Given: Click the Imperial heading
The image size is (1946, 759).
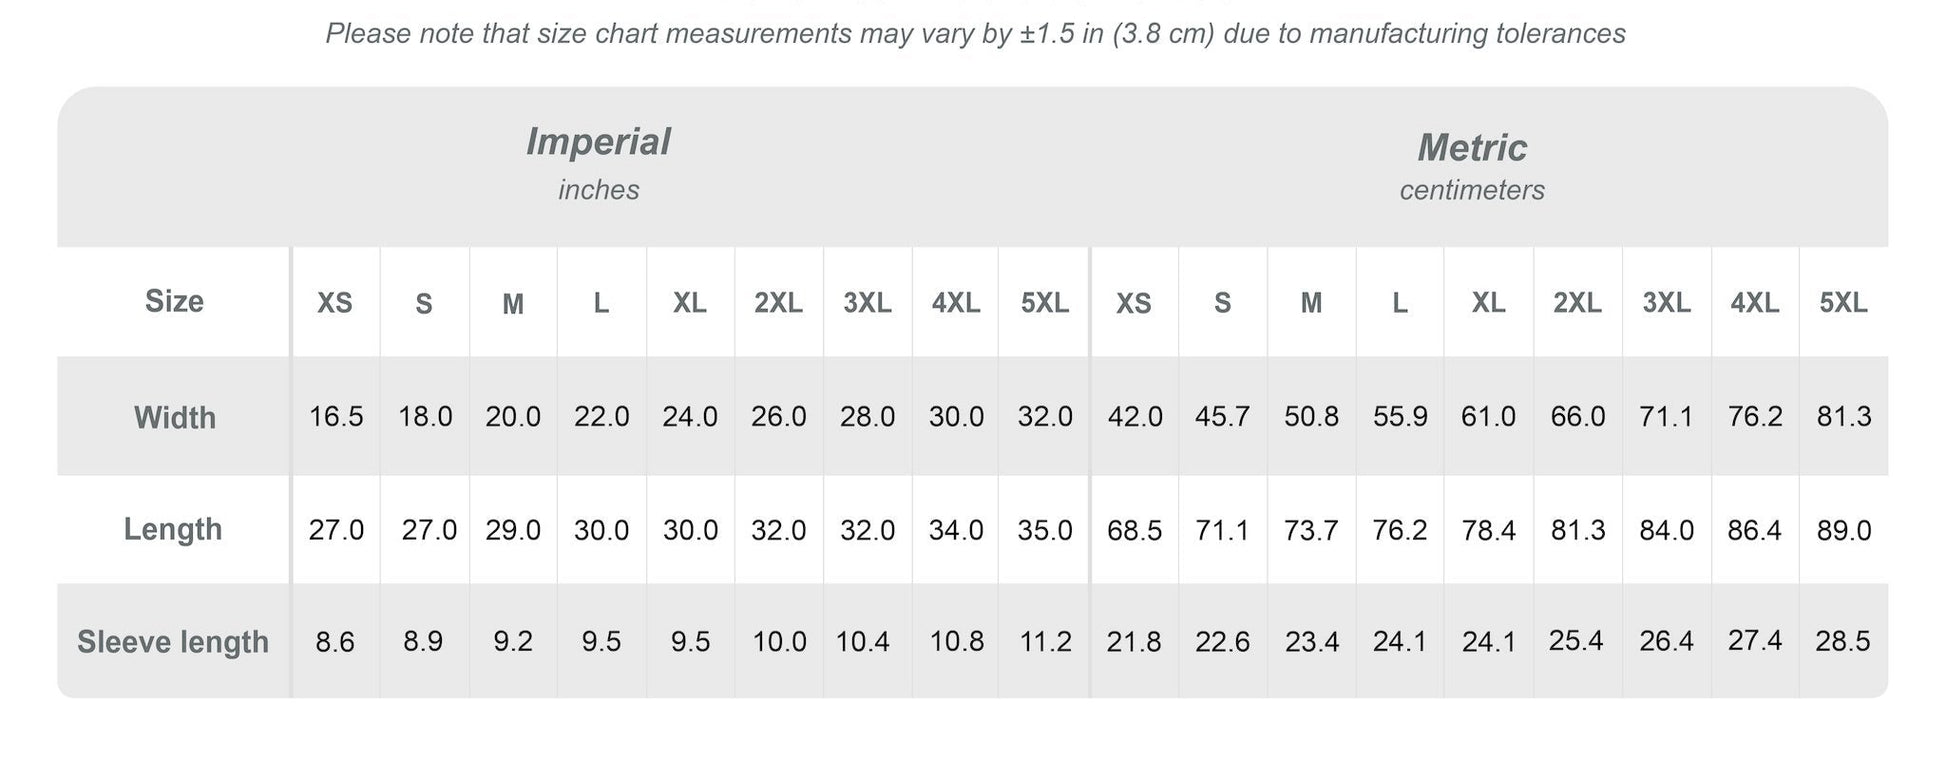Looking at the screenshot, I should 598,142.
